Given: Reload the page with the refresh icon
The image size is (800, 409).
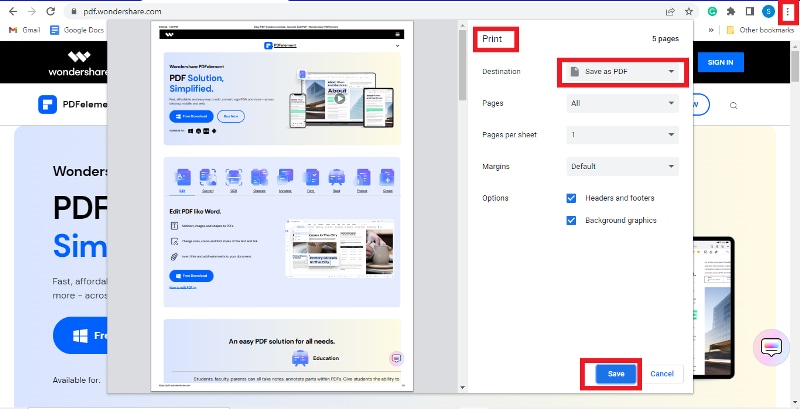Looking at the screenshot, I should [x=51, y=11].
